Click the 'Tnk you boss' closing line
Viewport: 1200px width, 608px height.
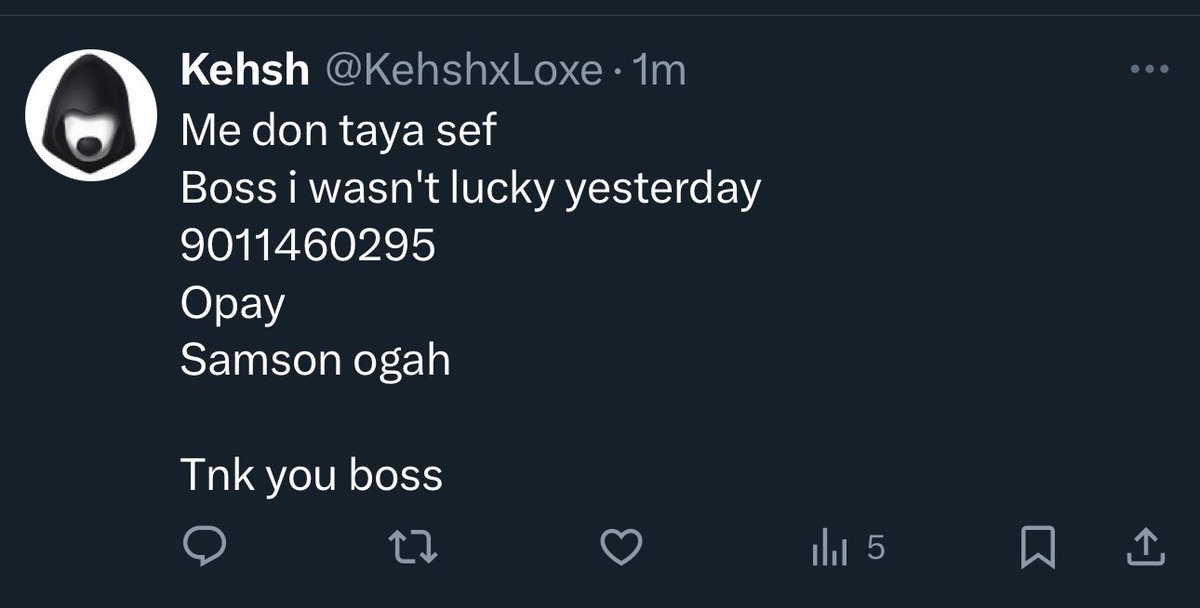coord(312,476)
